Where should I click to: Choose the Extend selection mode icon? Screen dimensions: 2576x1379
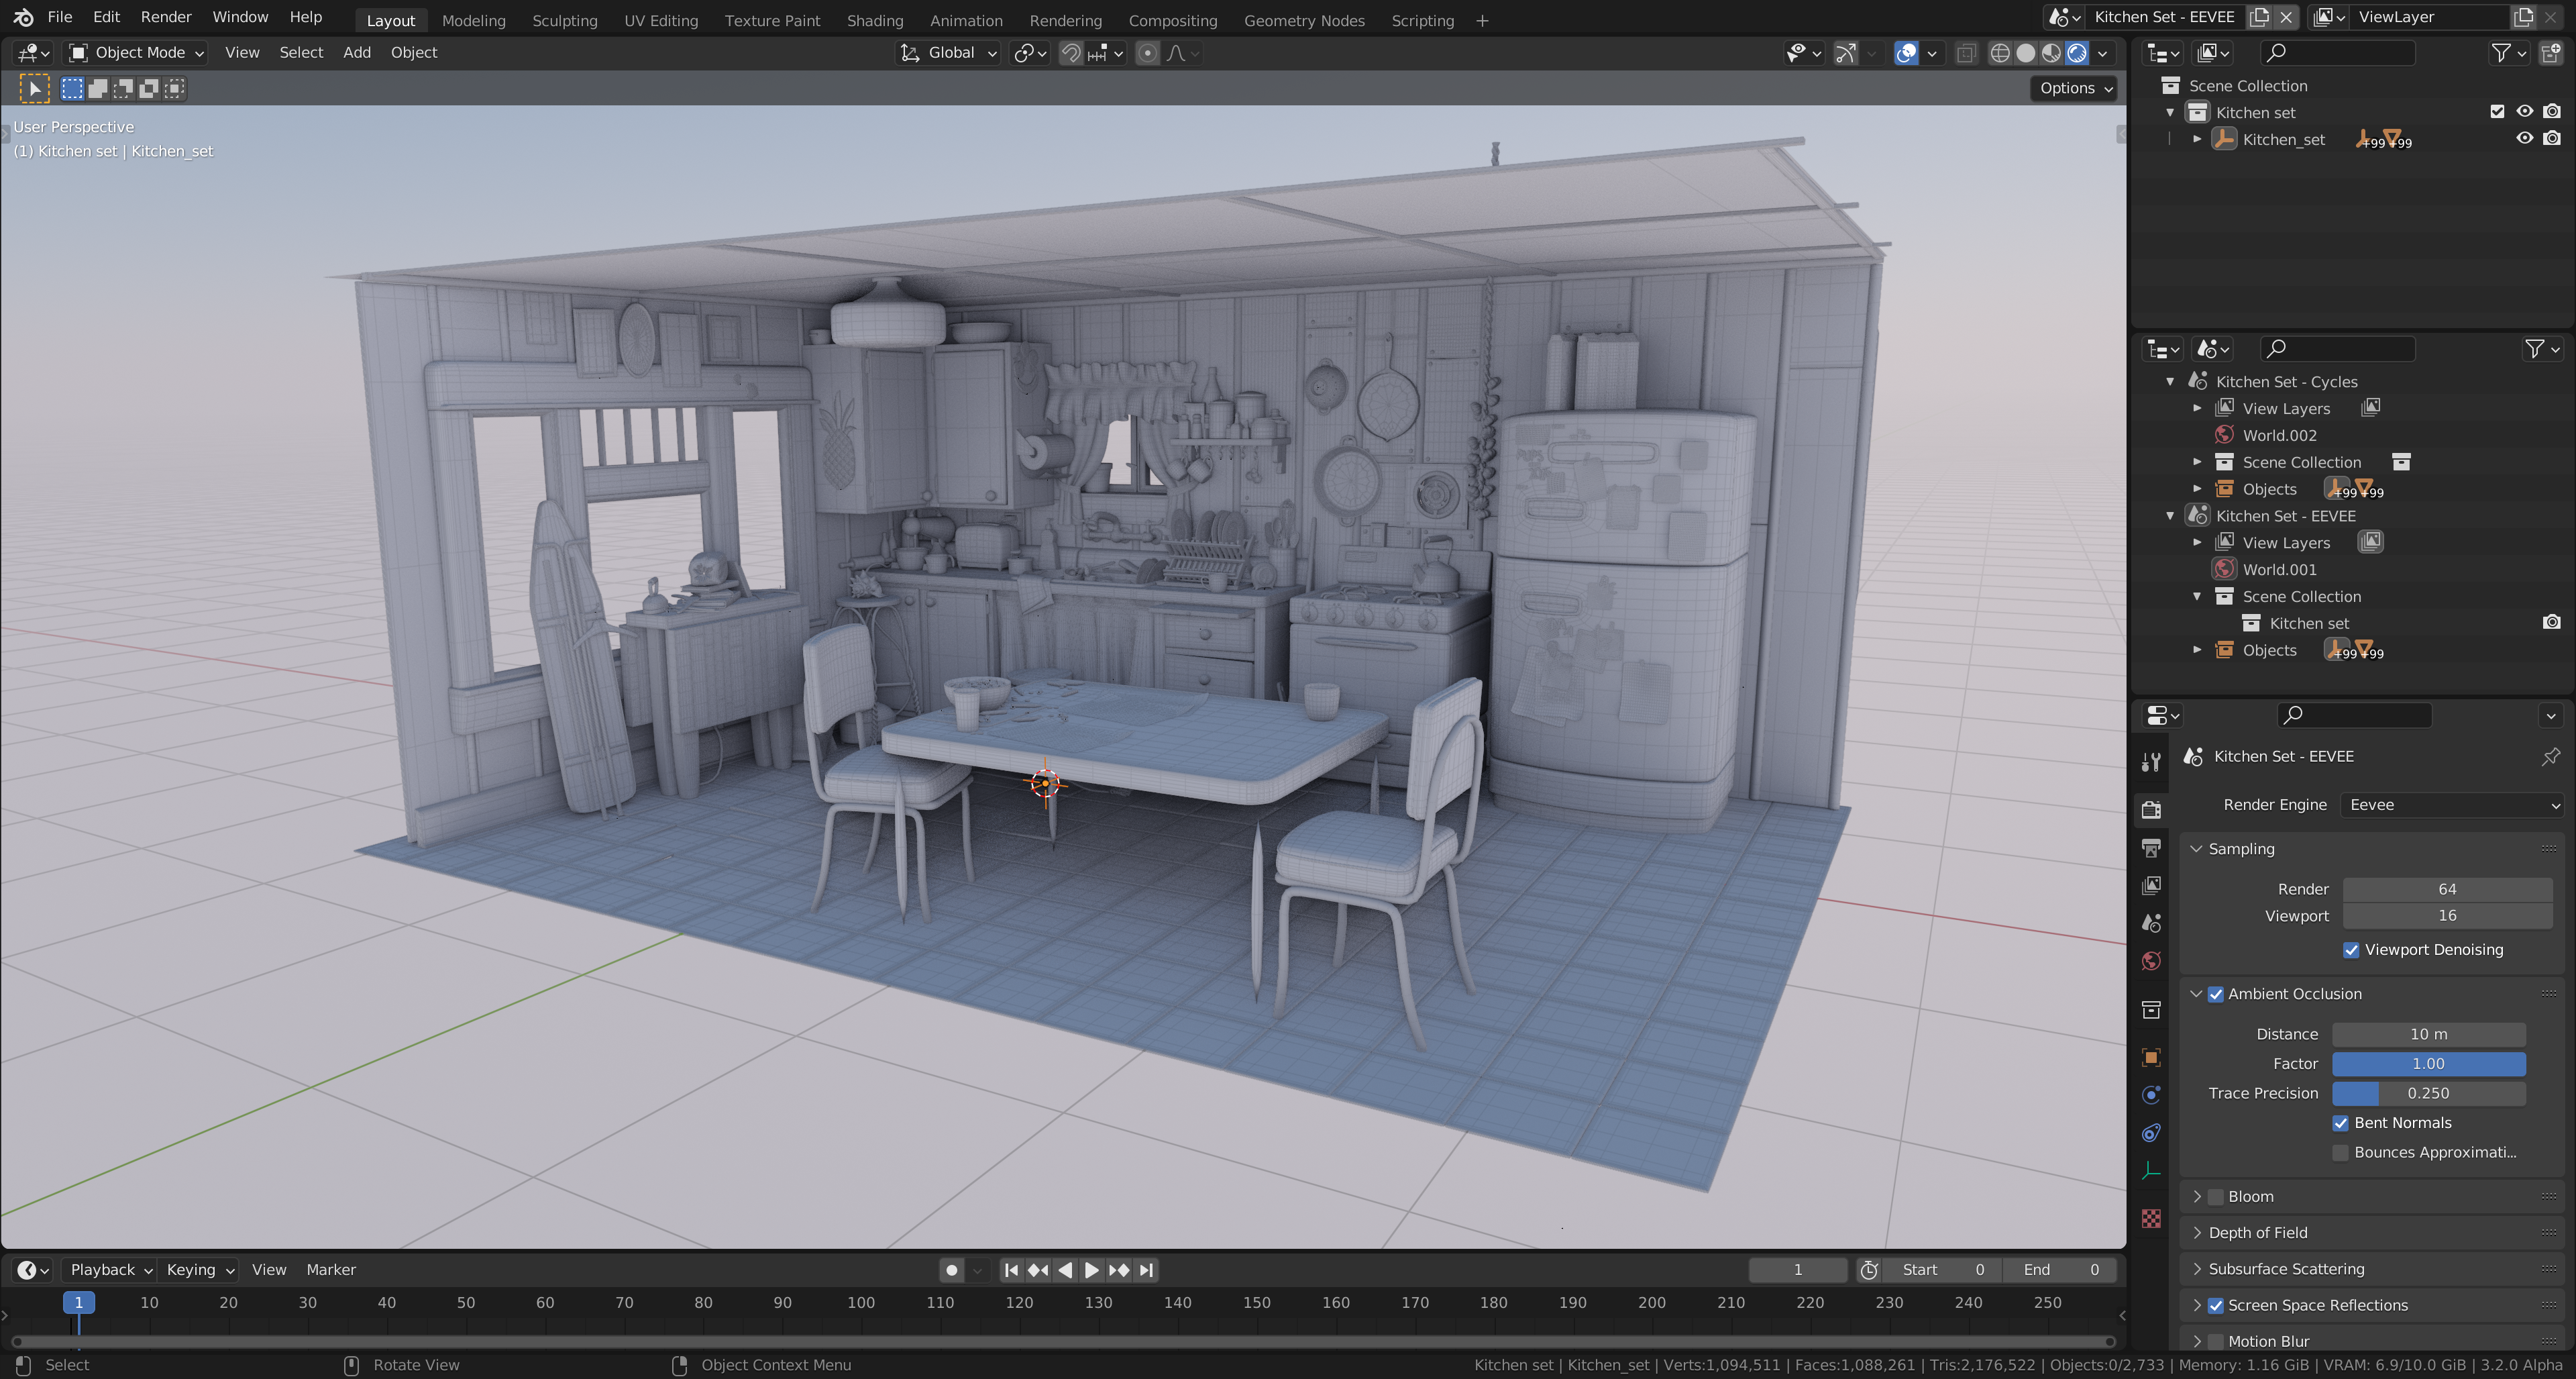coord(98,88)
